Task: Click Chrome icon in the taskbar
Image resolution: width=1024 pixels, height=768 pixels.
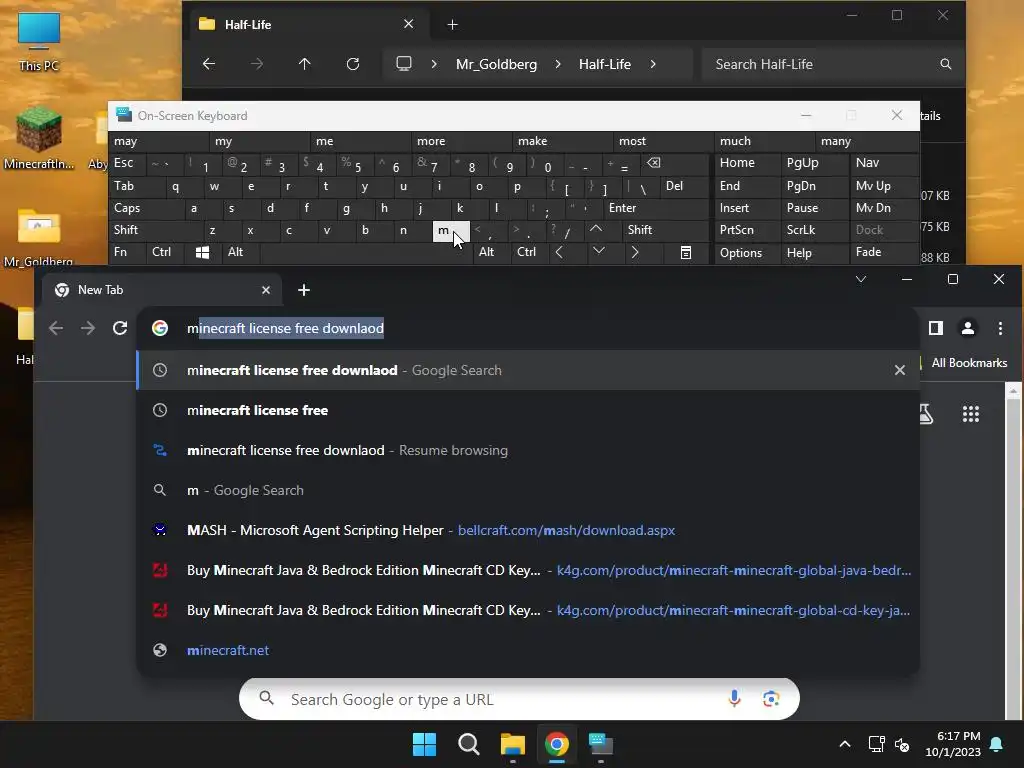Action: pyautogui.click(x=557, y=744)
